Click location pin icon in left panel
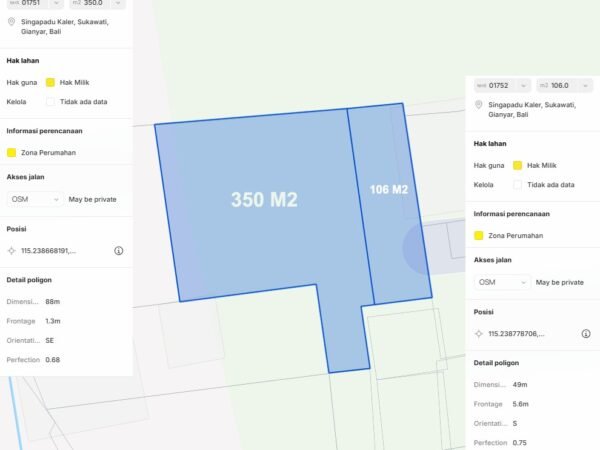This screenshot has width=600, height=450. tap(11, 20)
